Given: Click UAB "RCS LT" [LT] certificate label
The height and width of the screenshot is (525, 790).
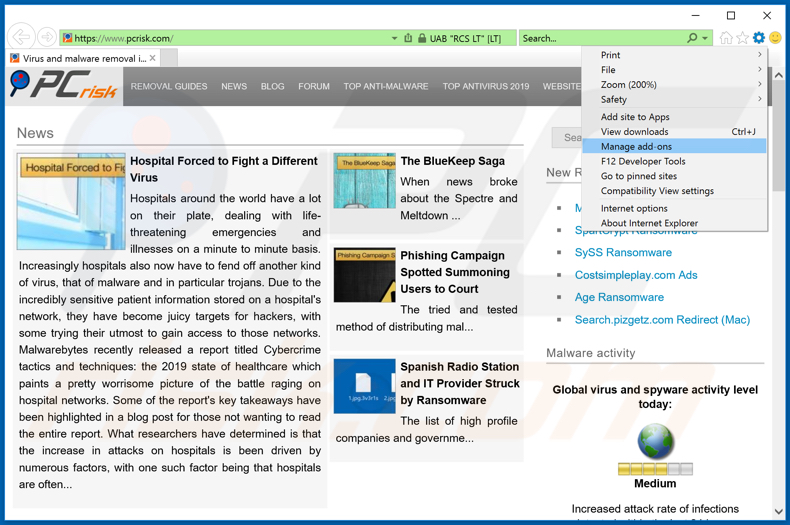Looking at the screenshot, I should (465, 39).
